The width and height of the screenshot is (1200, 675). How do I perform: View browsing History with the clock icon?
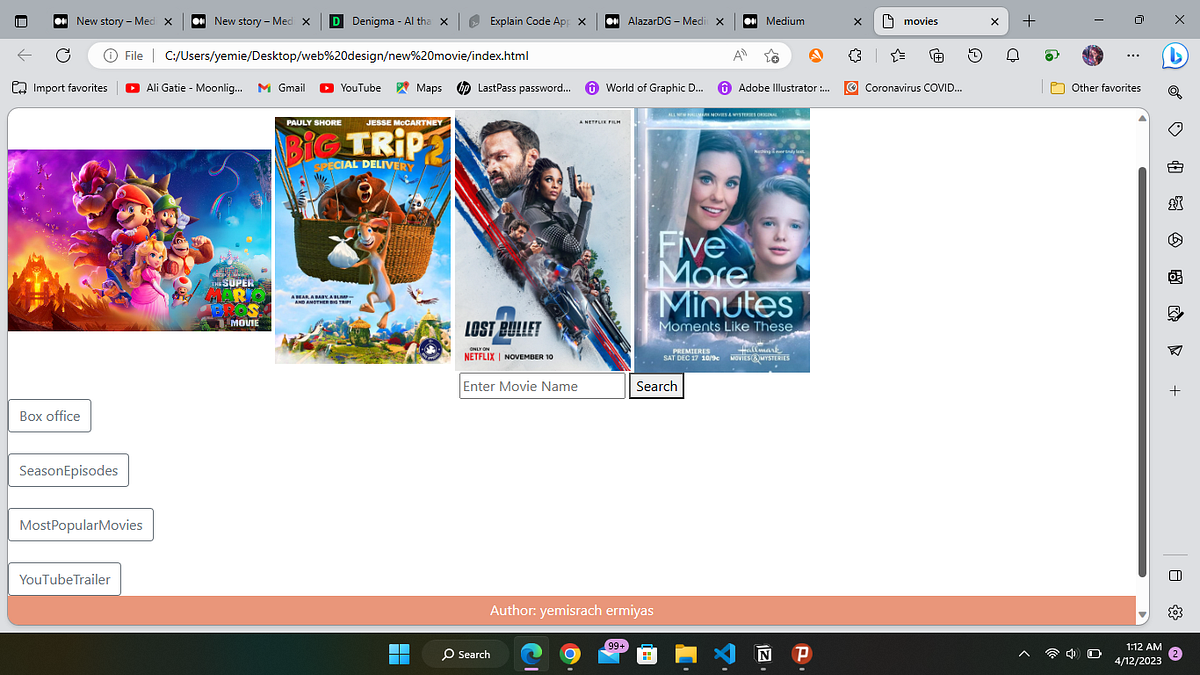coord(974,57)
